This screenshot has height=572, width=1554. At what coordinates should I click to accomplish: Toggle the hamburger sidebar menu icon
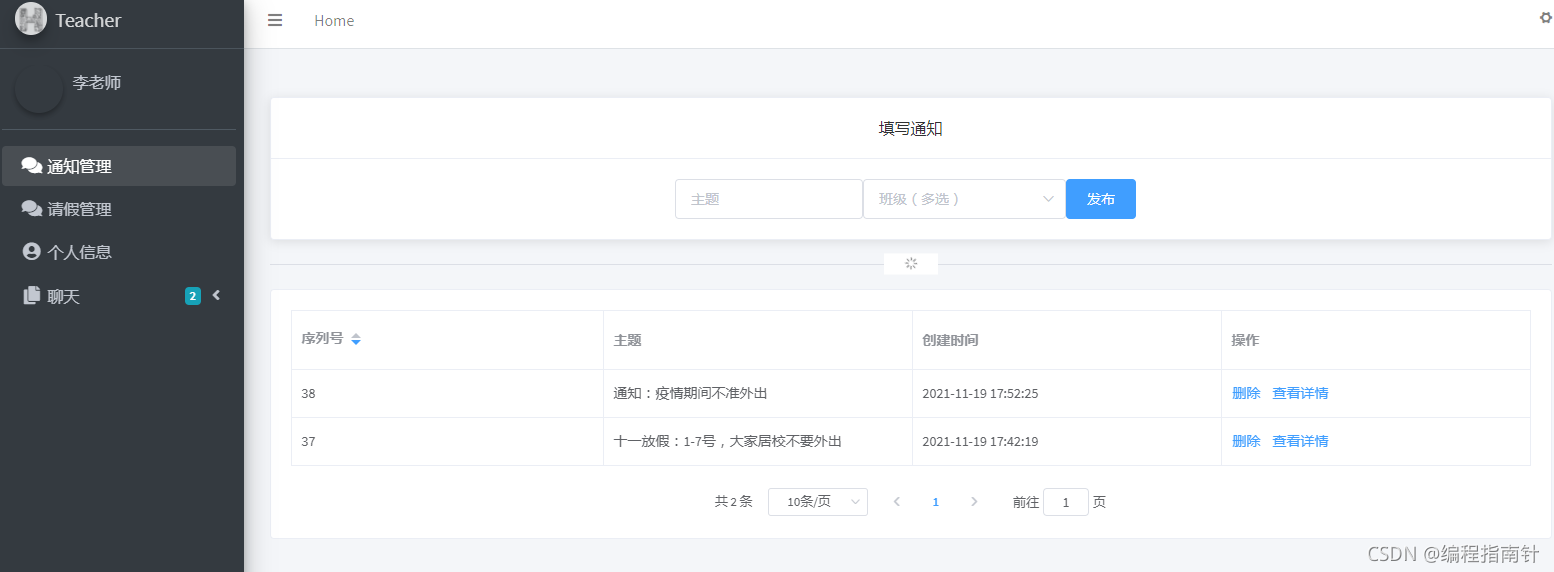click(x=275, y=20)
